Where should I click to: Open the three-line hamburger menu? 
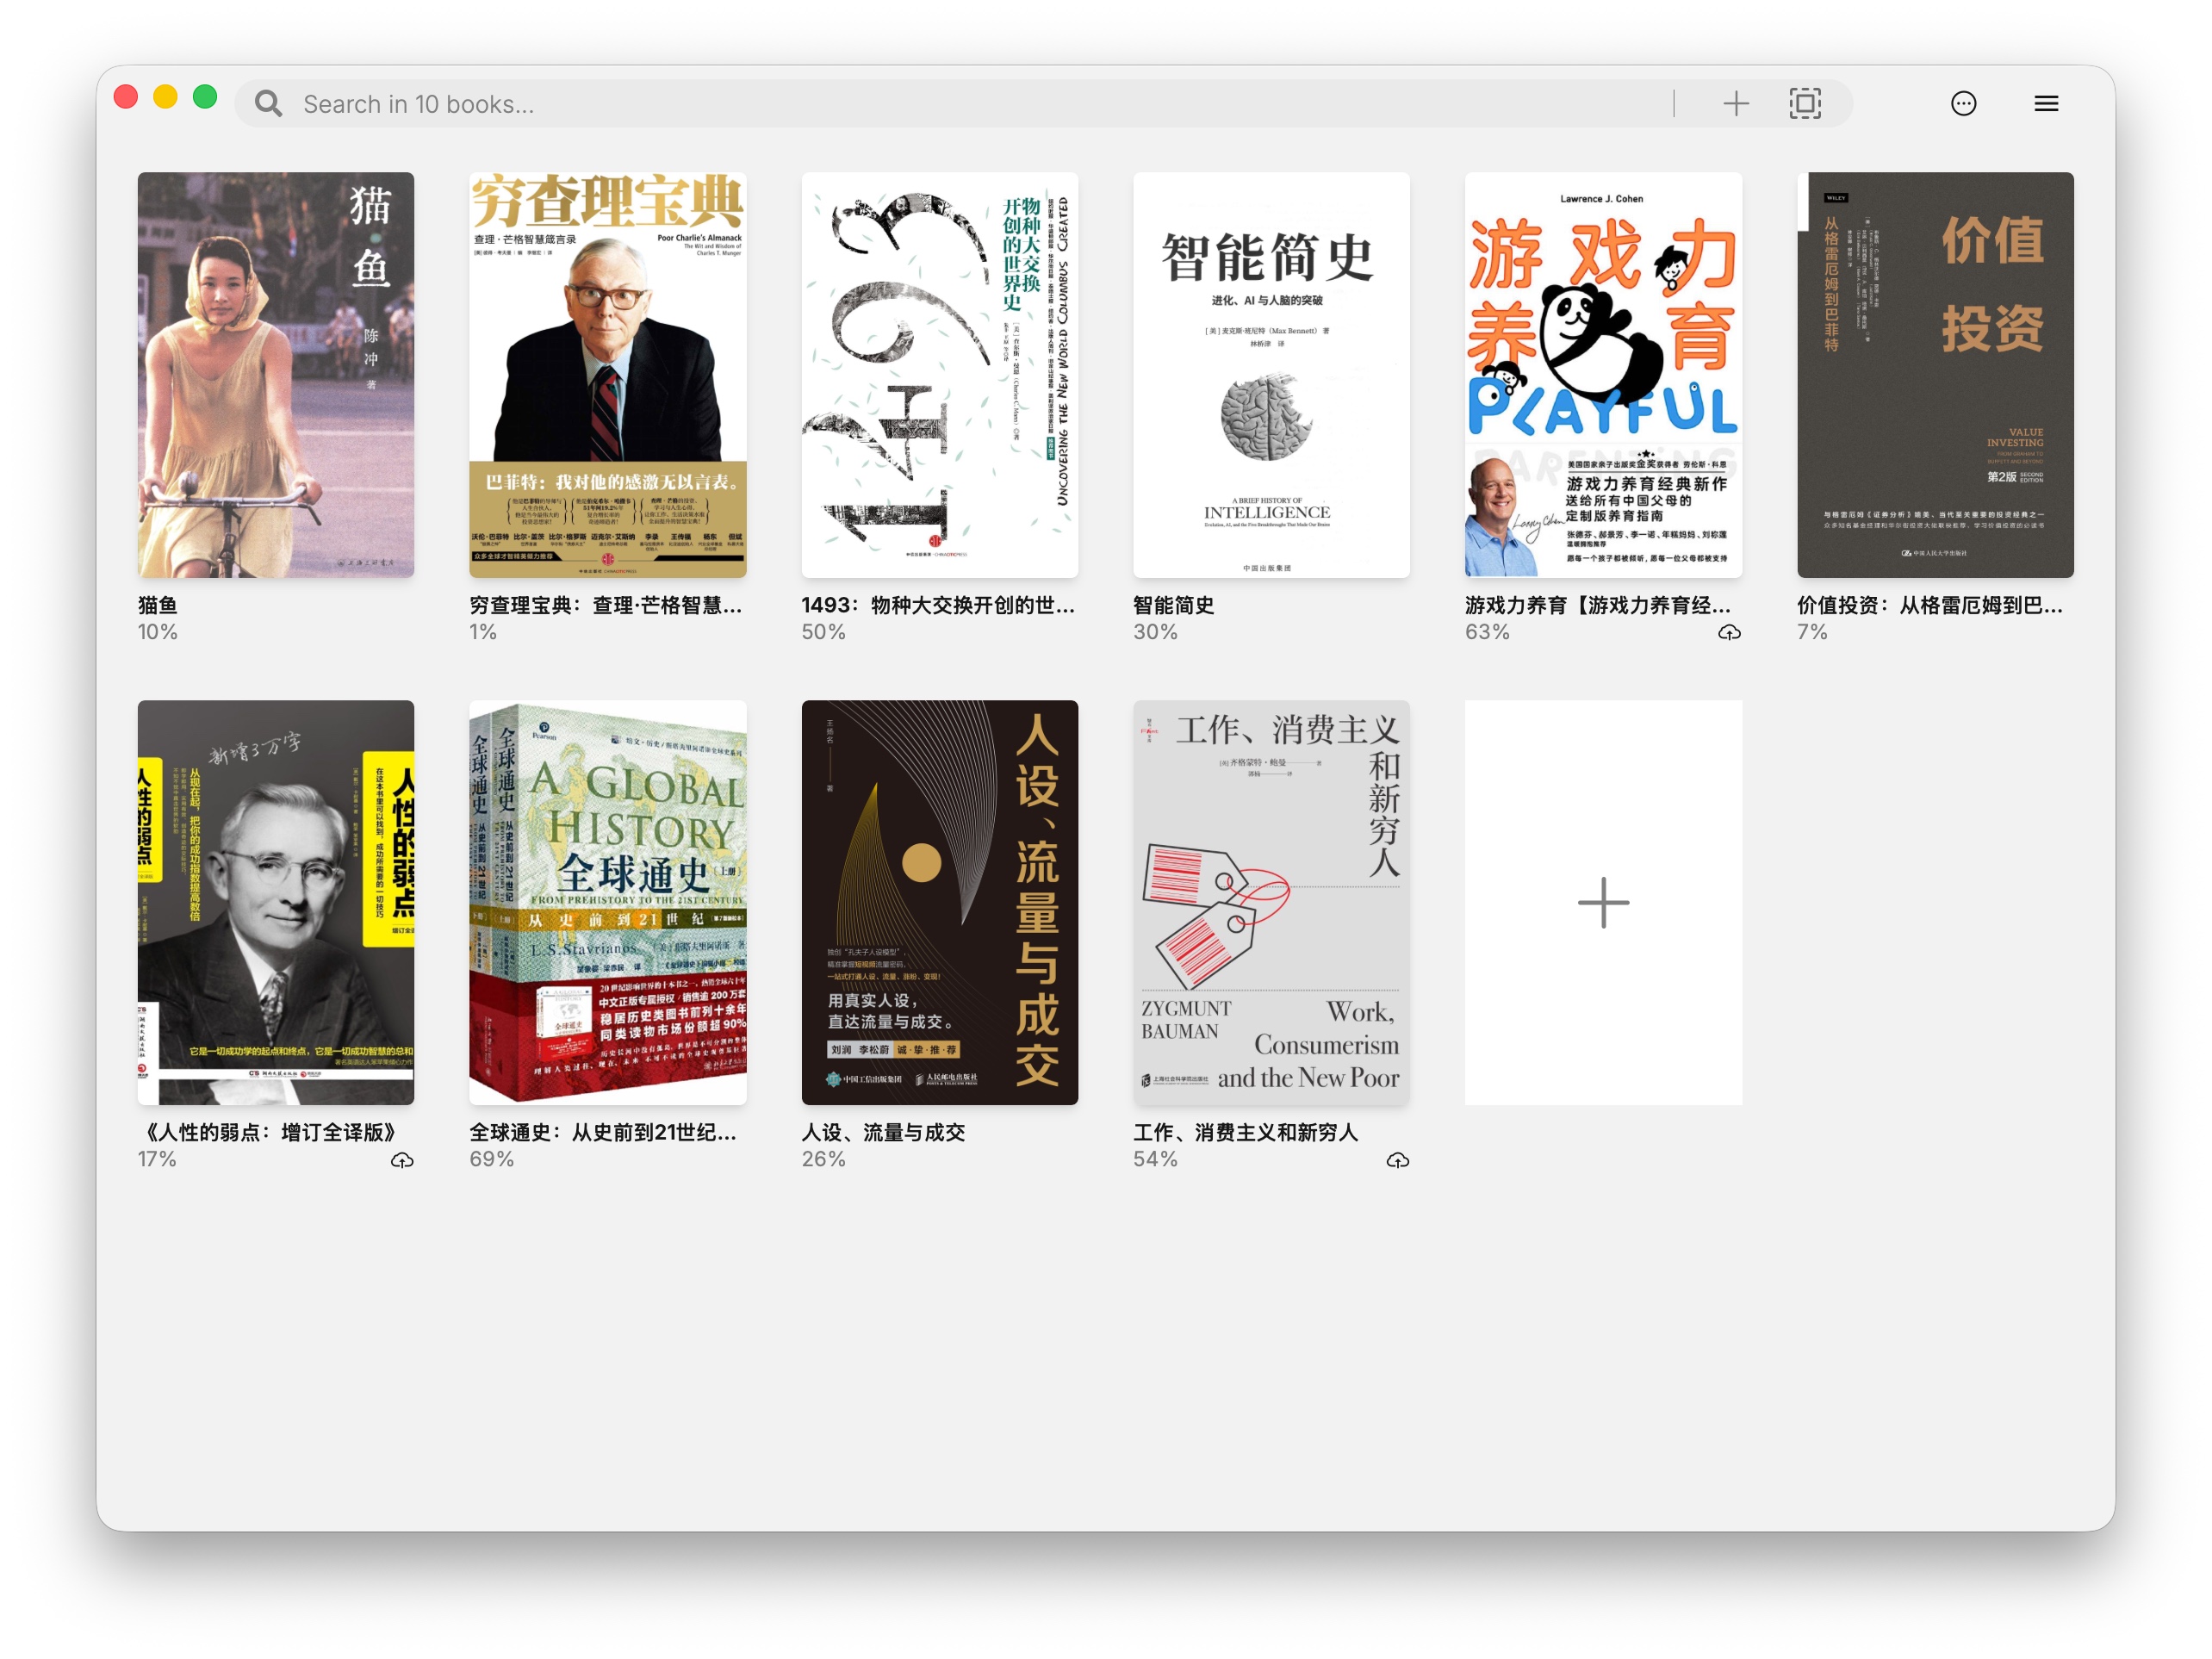pos(2046,104)
